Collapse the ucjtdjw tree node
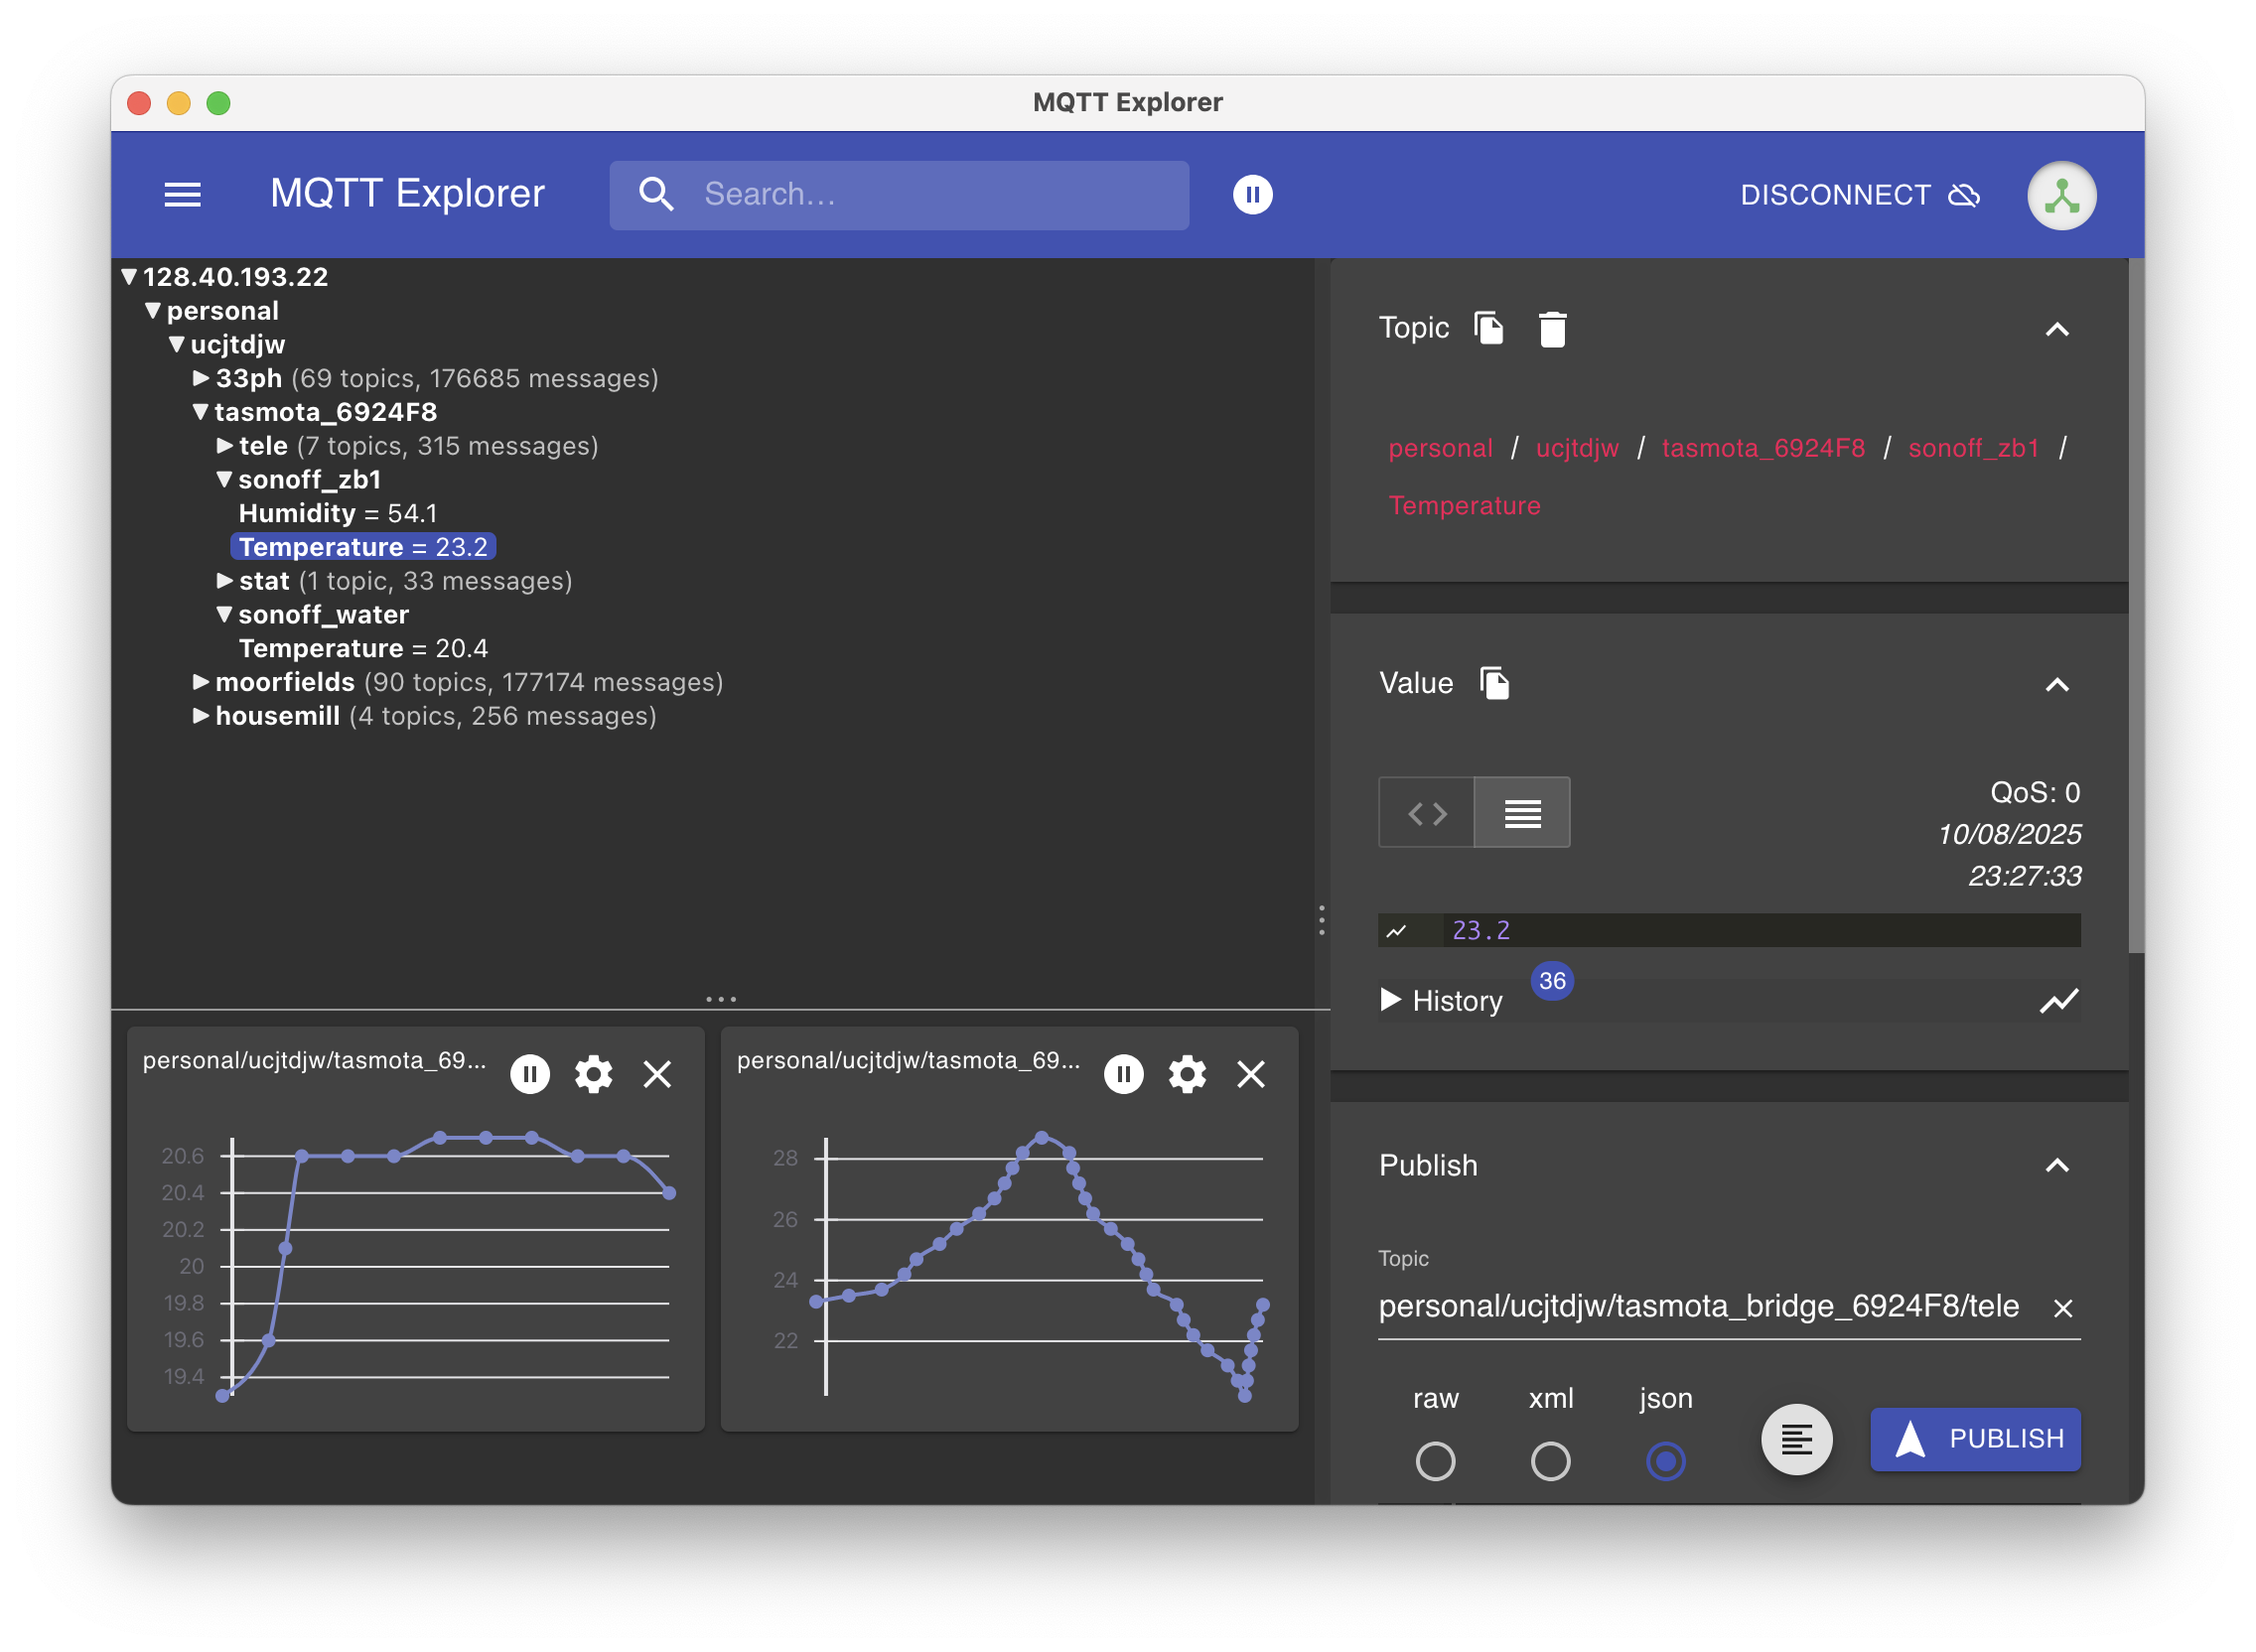 pos(177,345)
